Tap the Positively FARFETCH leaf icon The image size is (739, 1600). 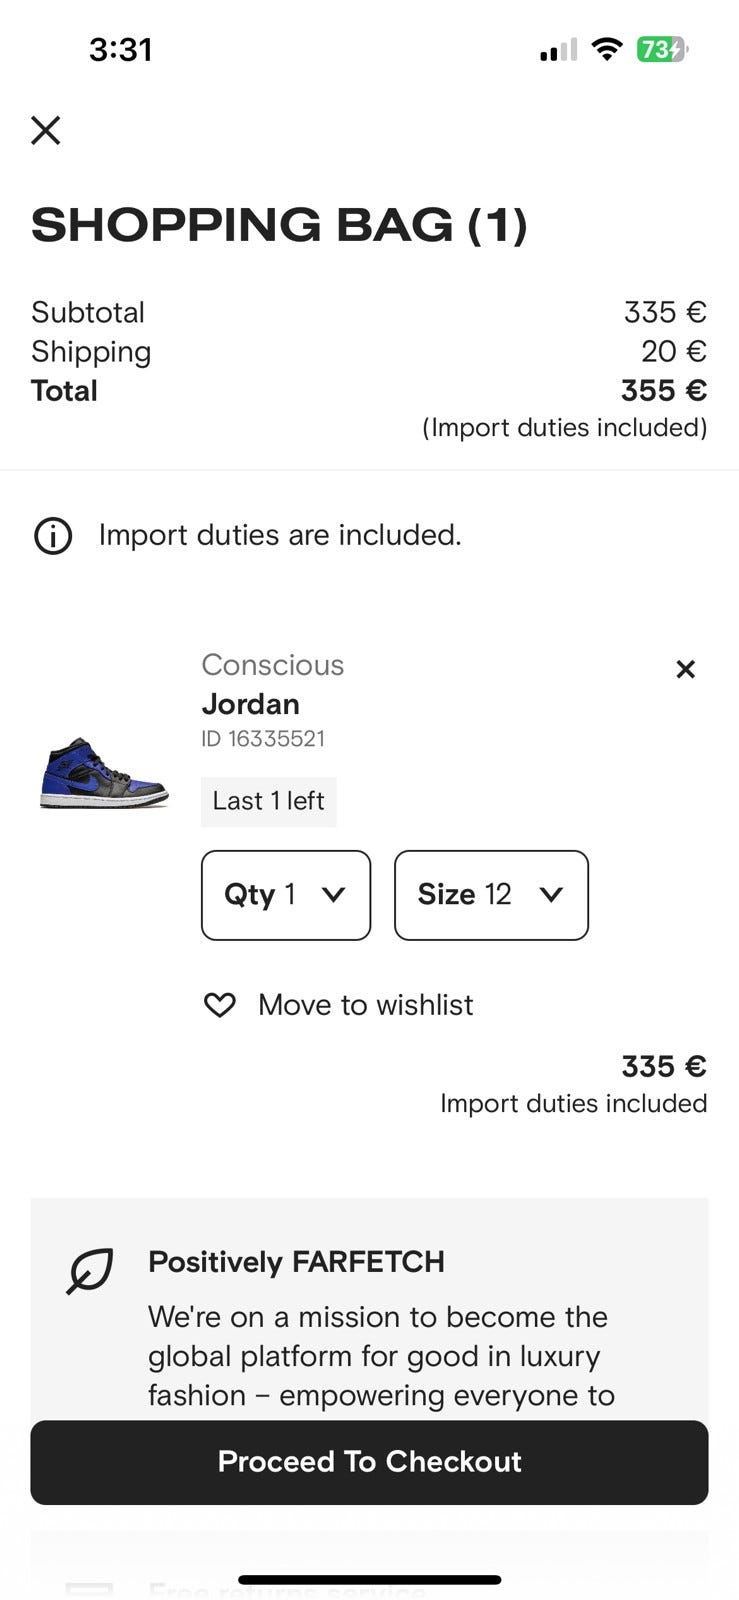[x=90, y=1271]
